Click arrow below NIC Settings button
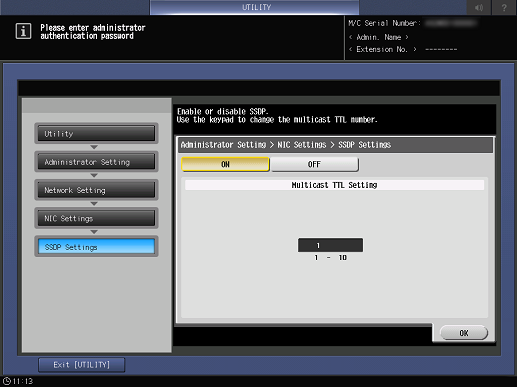Image resolution: width=517 pixels, height=387 pixels. click(x=94, y=232)
